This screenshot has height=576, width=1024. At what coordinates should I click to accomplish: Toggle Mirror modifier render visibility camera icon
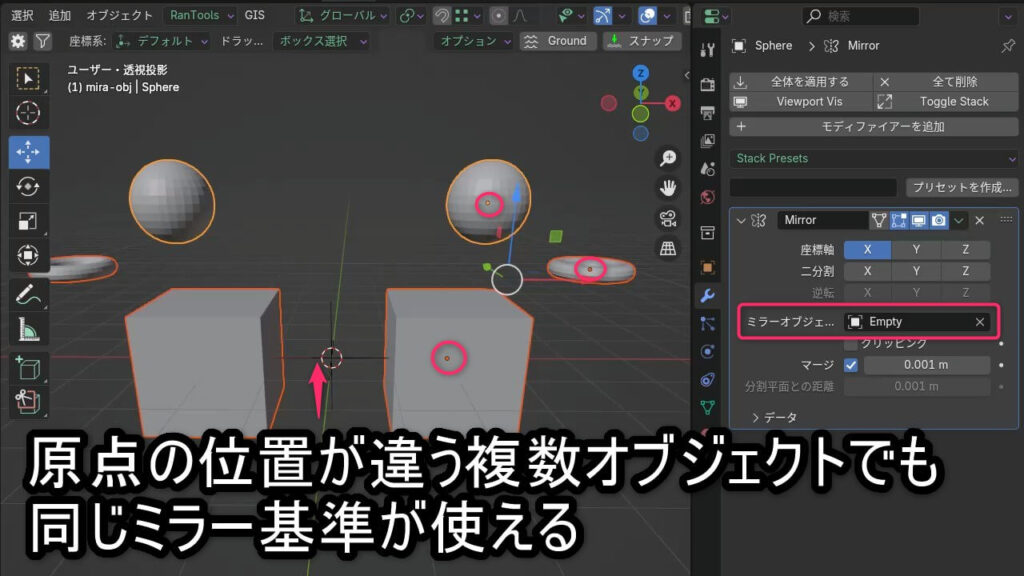click(938, 220)
